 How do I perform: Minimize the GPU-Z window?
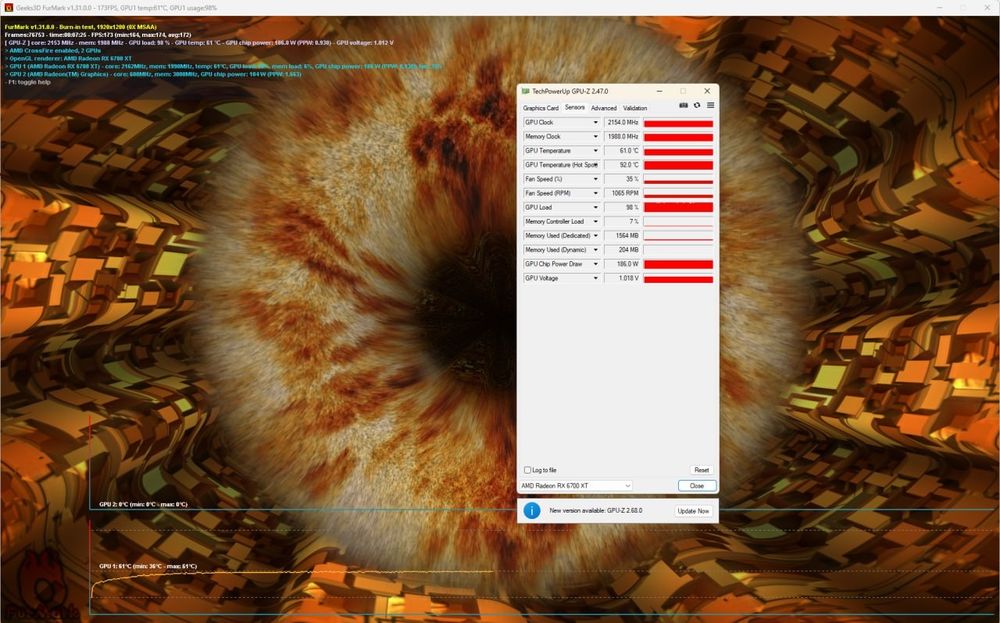pos(659,91)
